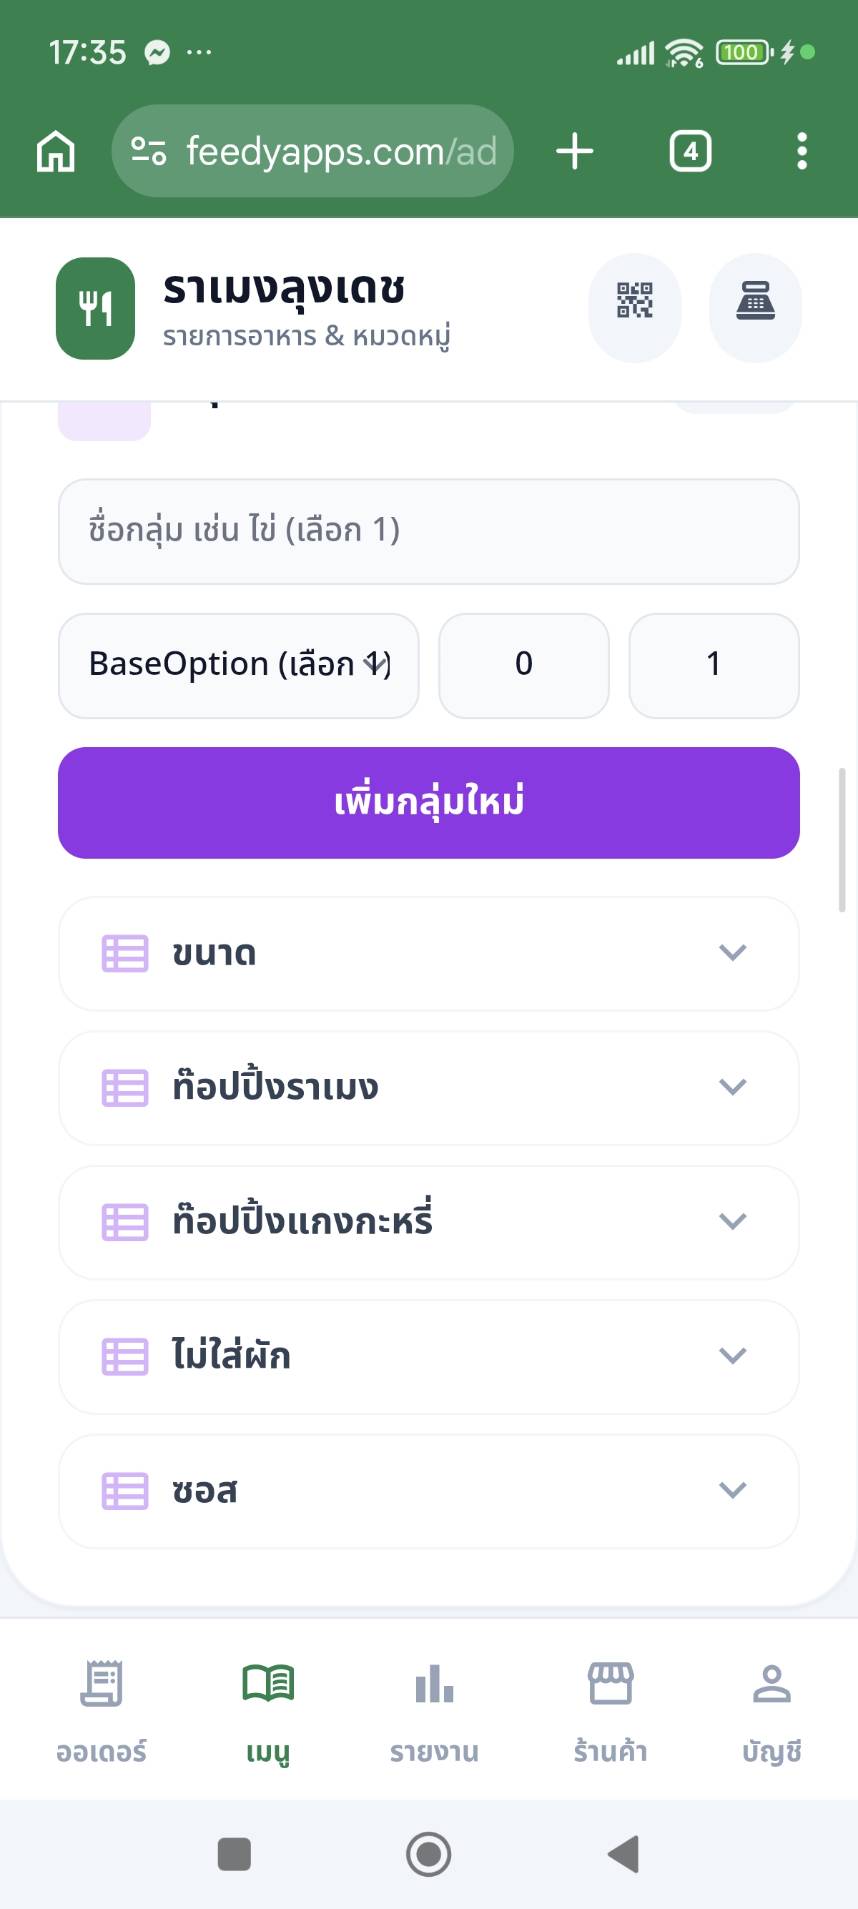Screen dimensions: 858x1909
Task: Open the browser three-dot menu
Action: 801,152
